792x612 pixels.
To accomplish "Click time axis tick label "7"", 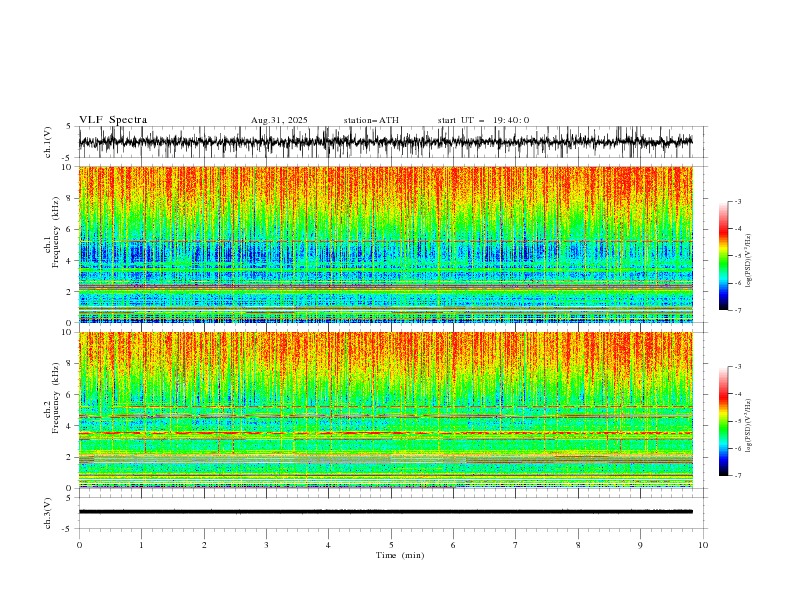I will [516, 545].
